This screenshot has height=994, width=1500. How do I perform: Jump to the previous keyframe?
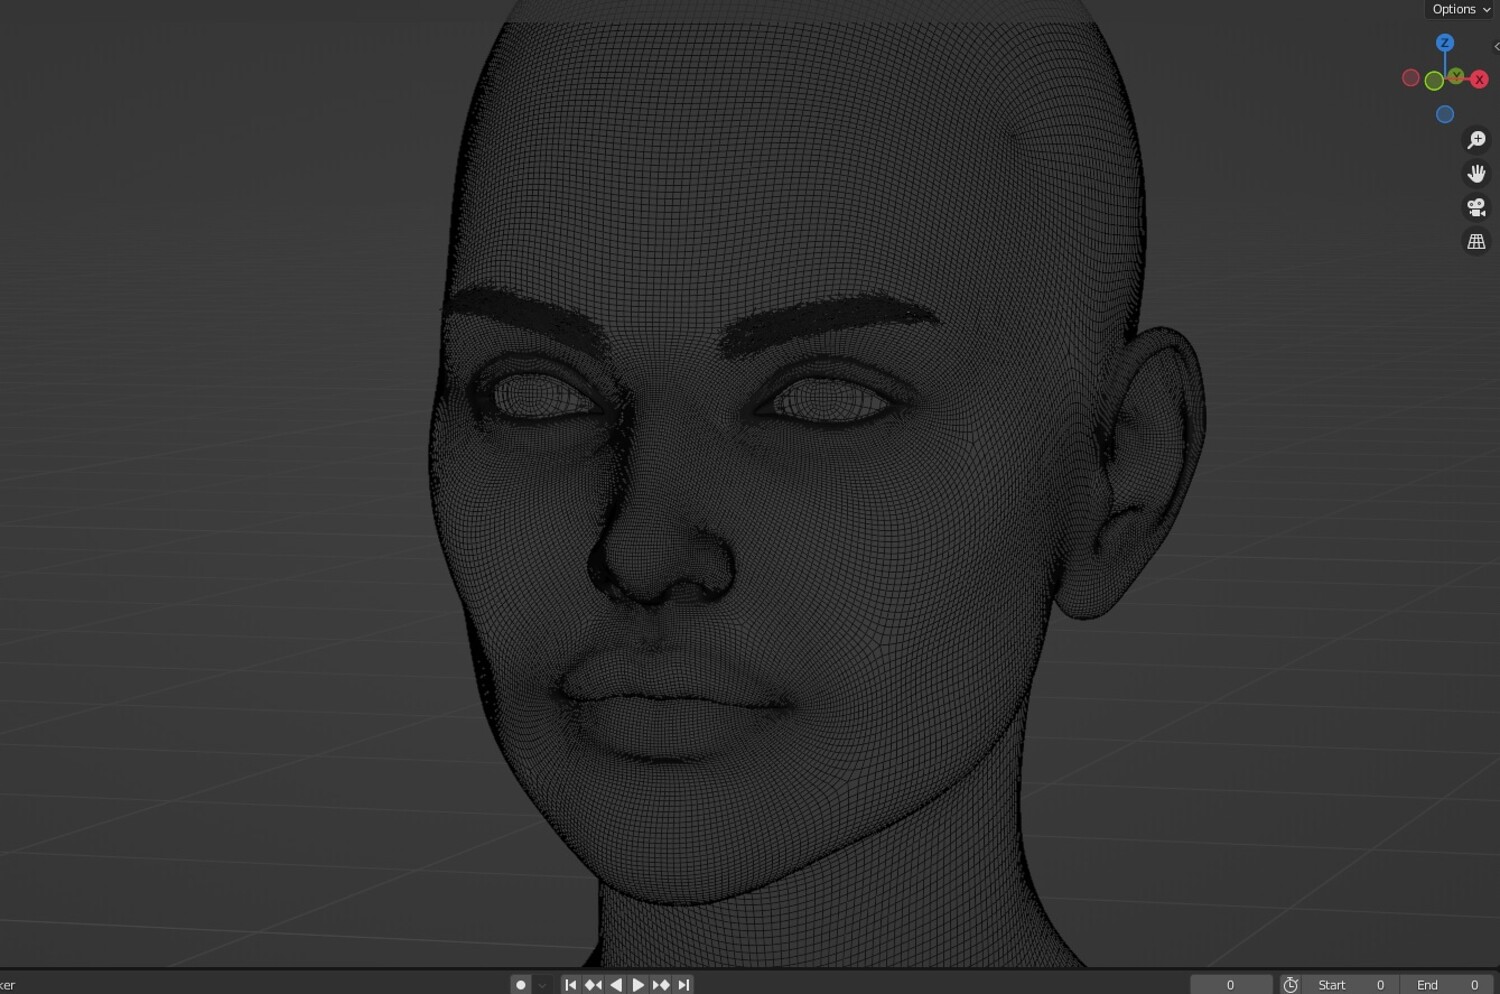[x=593, y=985]
